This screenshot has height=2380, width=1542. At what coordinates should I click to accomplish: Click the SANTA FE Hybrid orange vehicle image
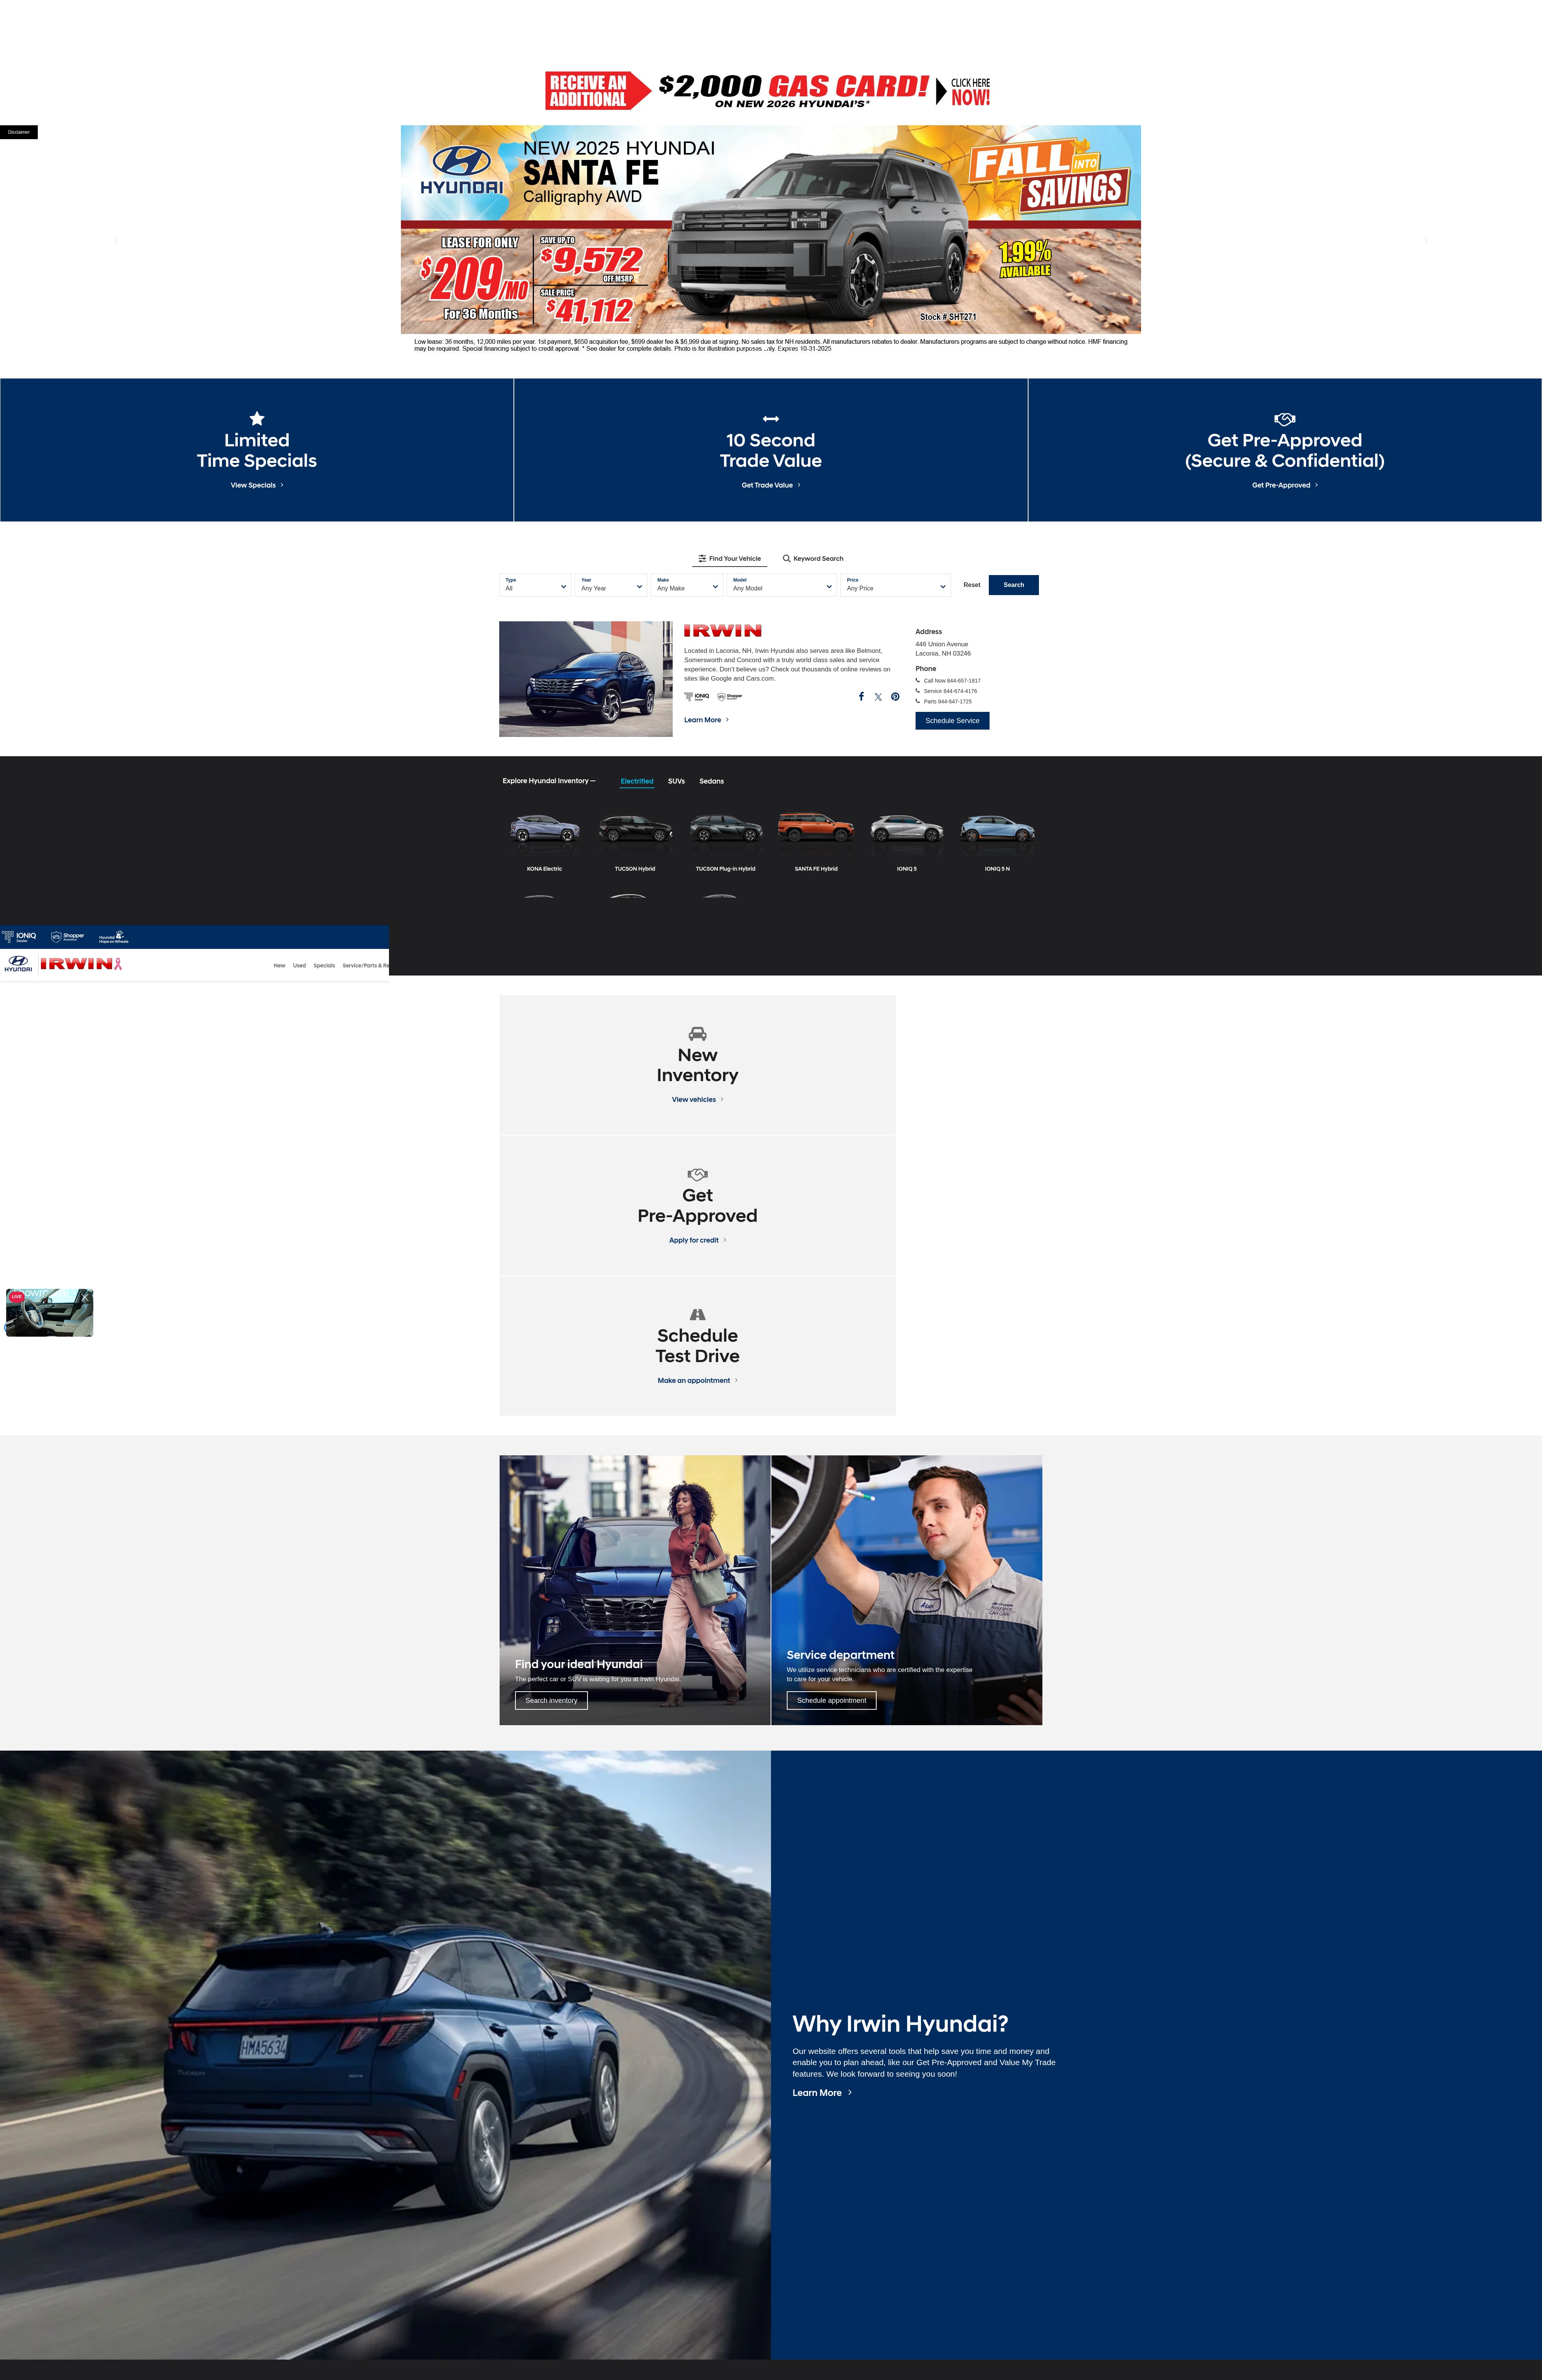pyautogui.click(x=816, y=828)
